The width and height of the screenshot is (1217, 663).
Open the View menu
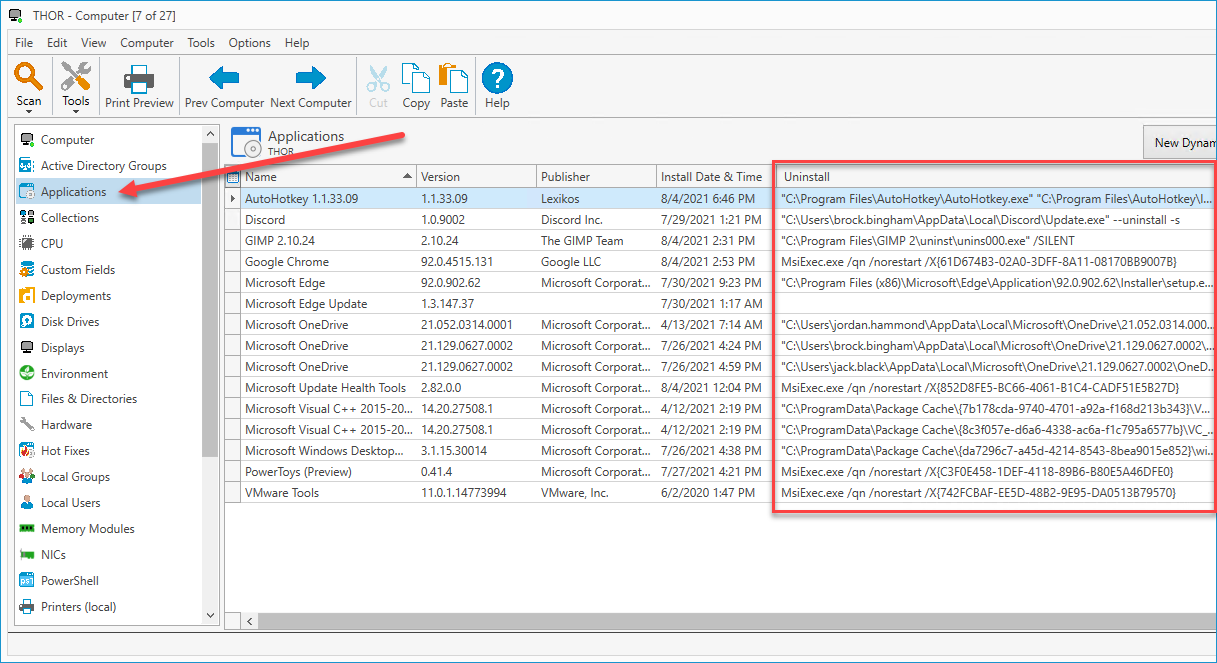(94, 43)
